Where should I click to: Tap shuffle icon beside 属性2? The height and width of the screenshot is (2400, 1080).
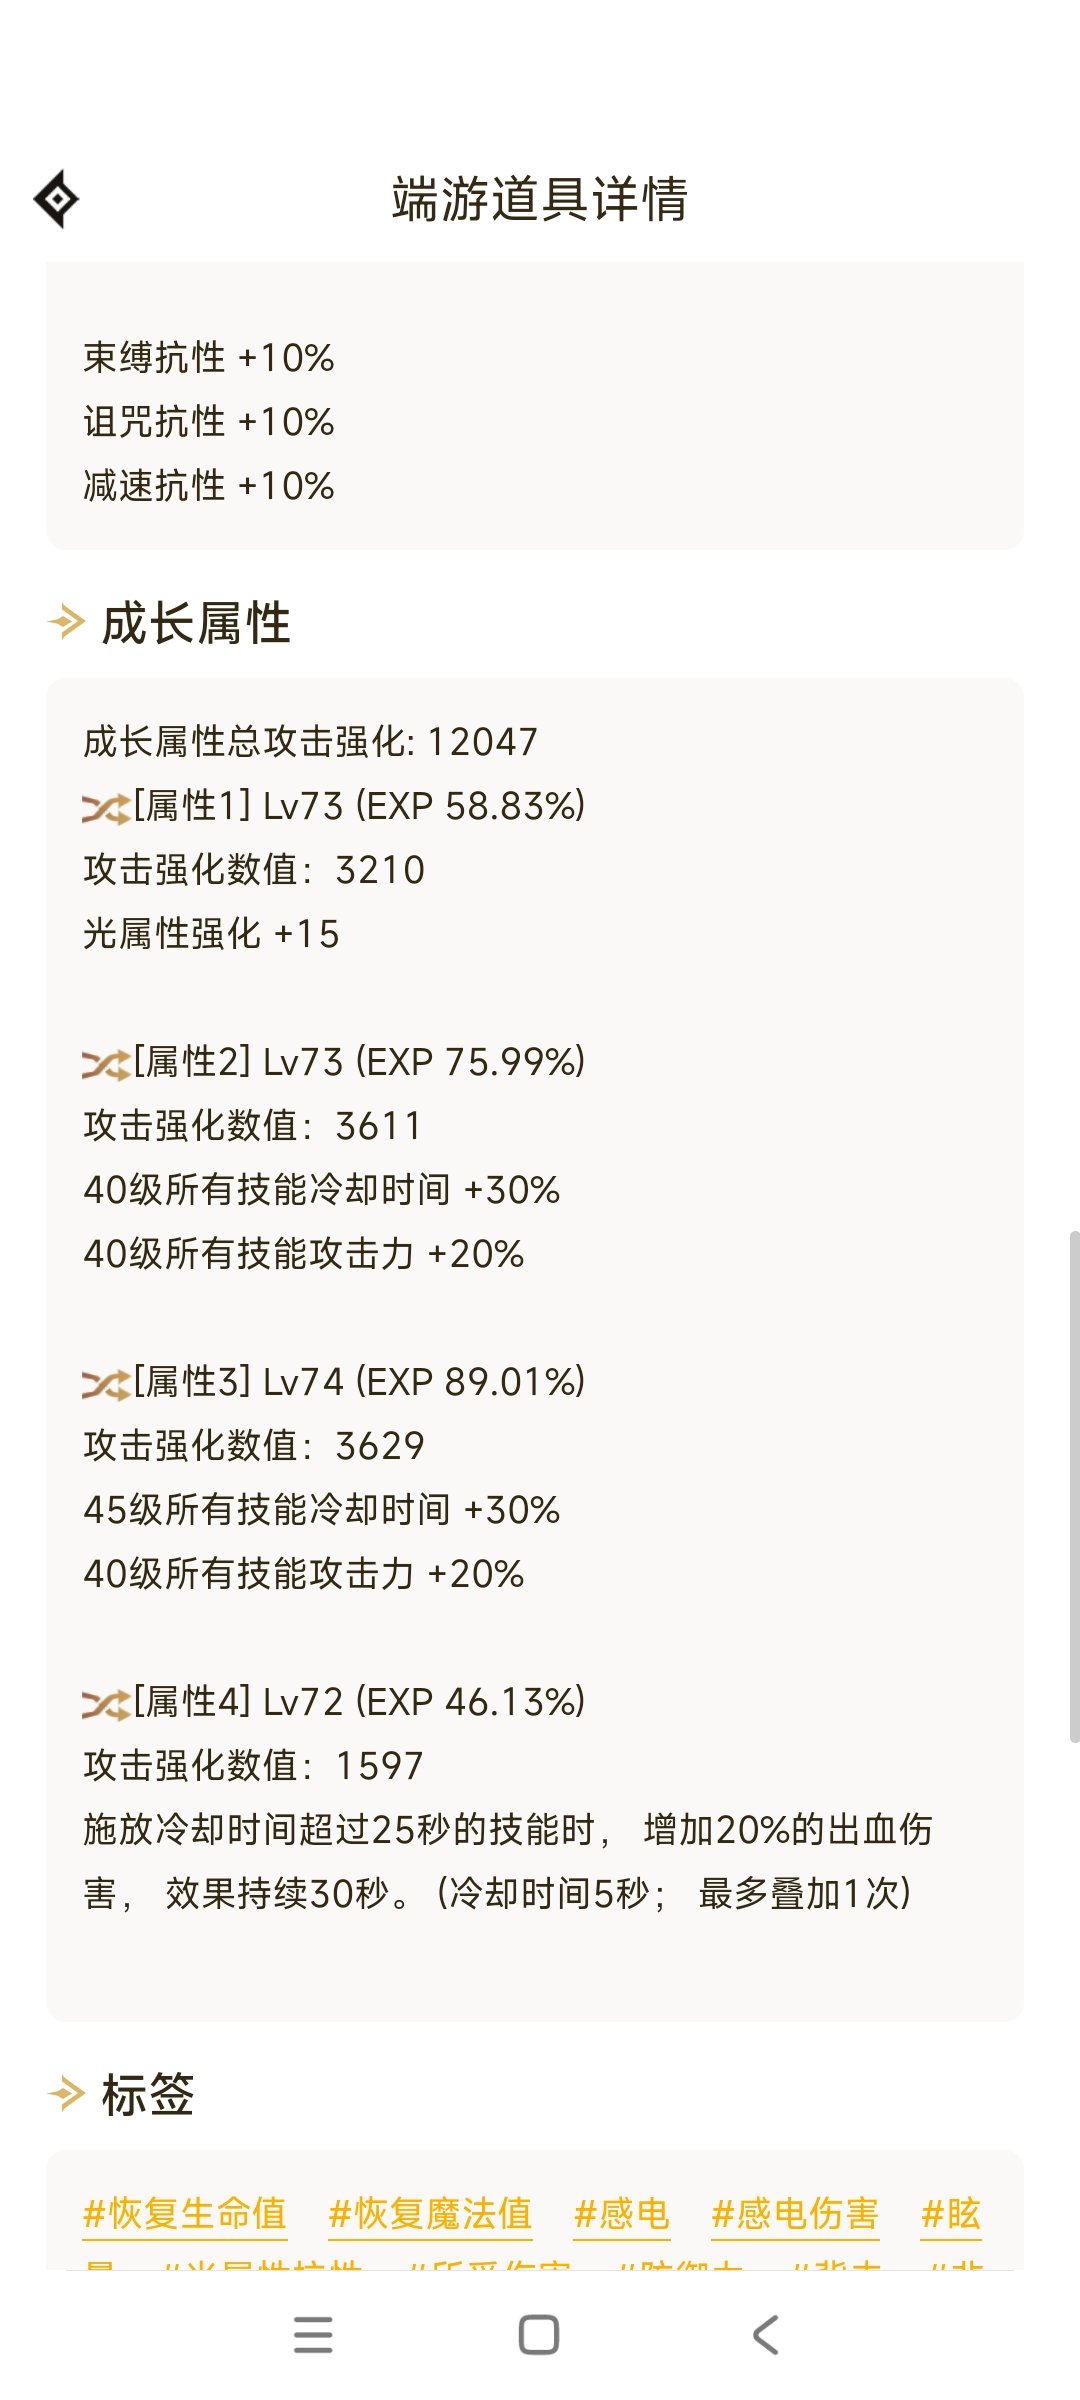(x=106, y=1064)
